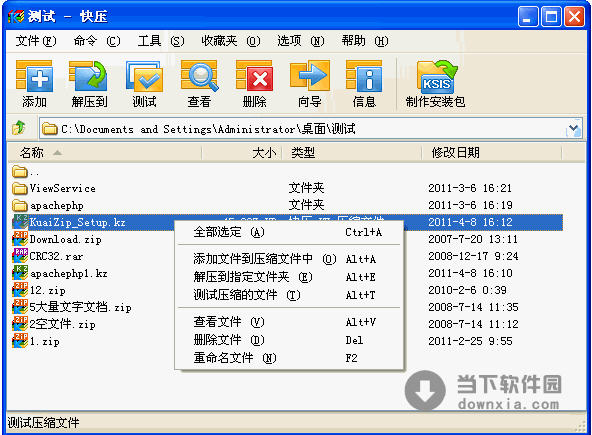The image size is (592, 435).
Task: Click the 2空文件.zip file icon
Action: pyautogui.click(x=20, y=324)
